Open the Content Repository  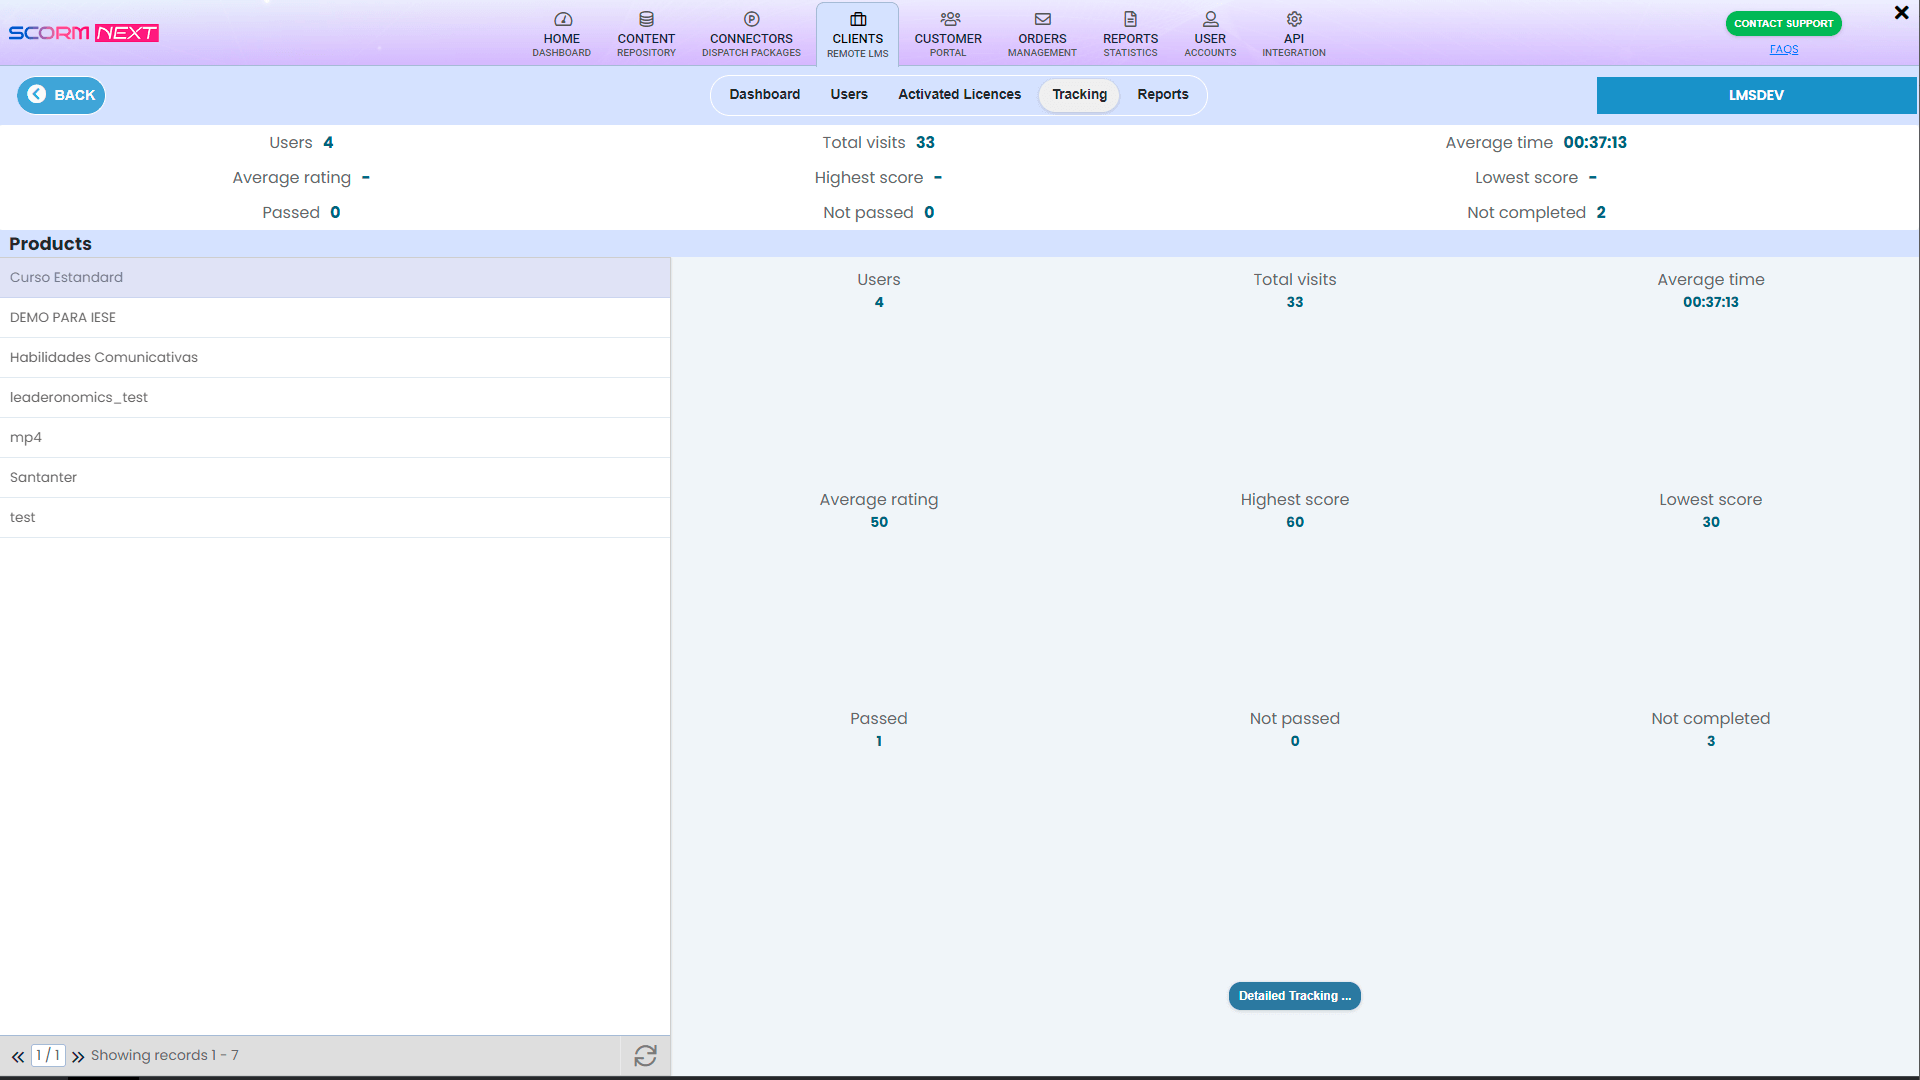click(645, 33)
